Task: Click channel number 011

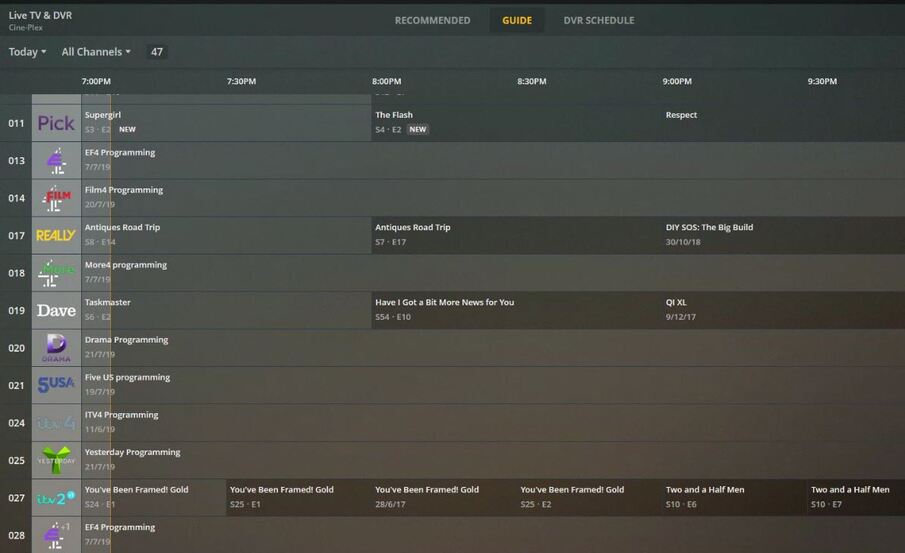Action: (x=16, y=123)
